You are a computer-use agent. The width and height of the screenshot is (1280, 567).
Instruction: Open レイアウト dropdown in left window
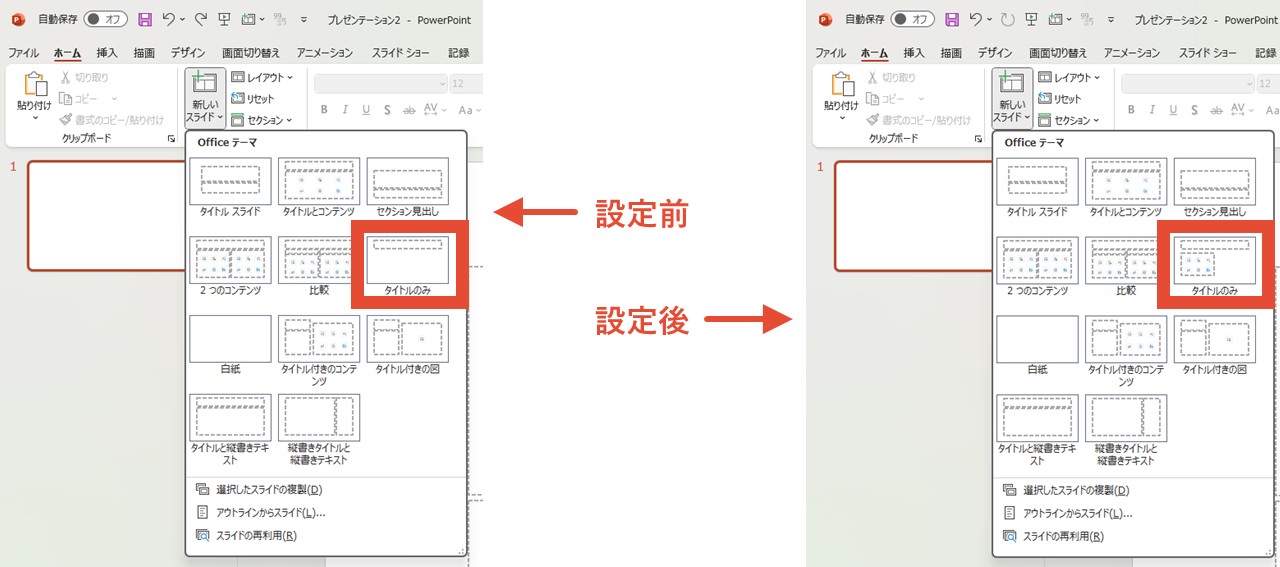tap(262, 77)
